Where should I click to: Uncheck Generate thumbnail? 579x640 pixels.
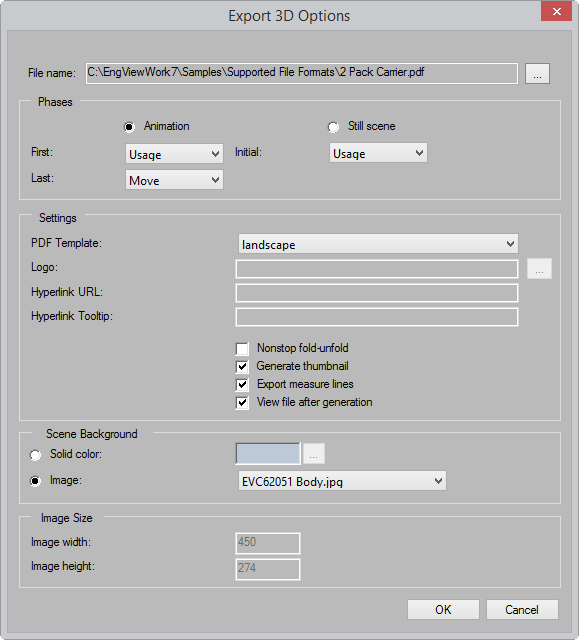tap(242, 367)
